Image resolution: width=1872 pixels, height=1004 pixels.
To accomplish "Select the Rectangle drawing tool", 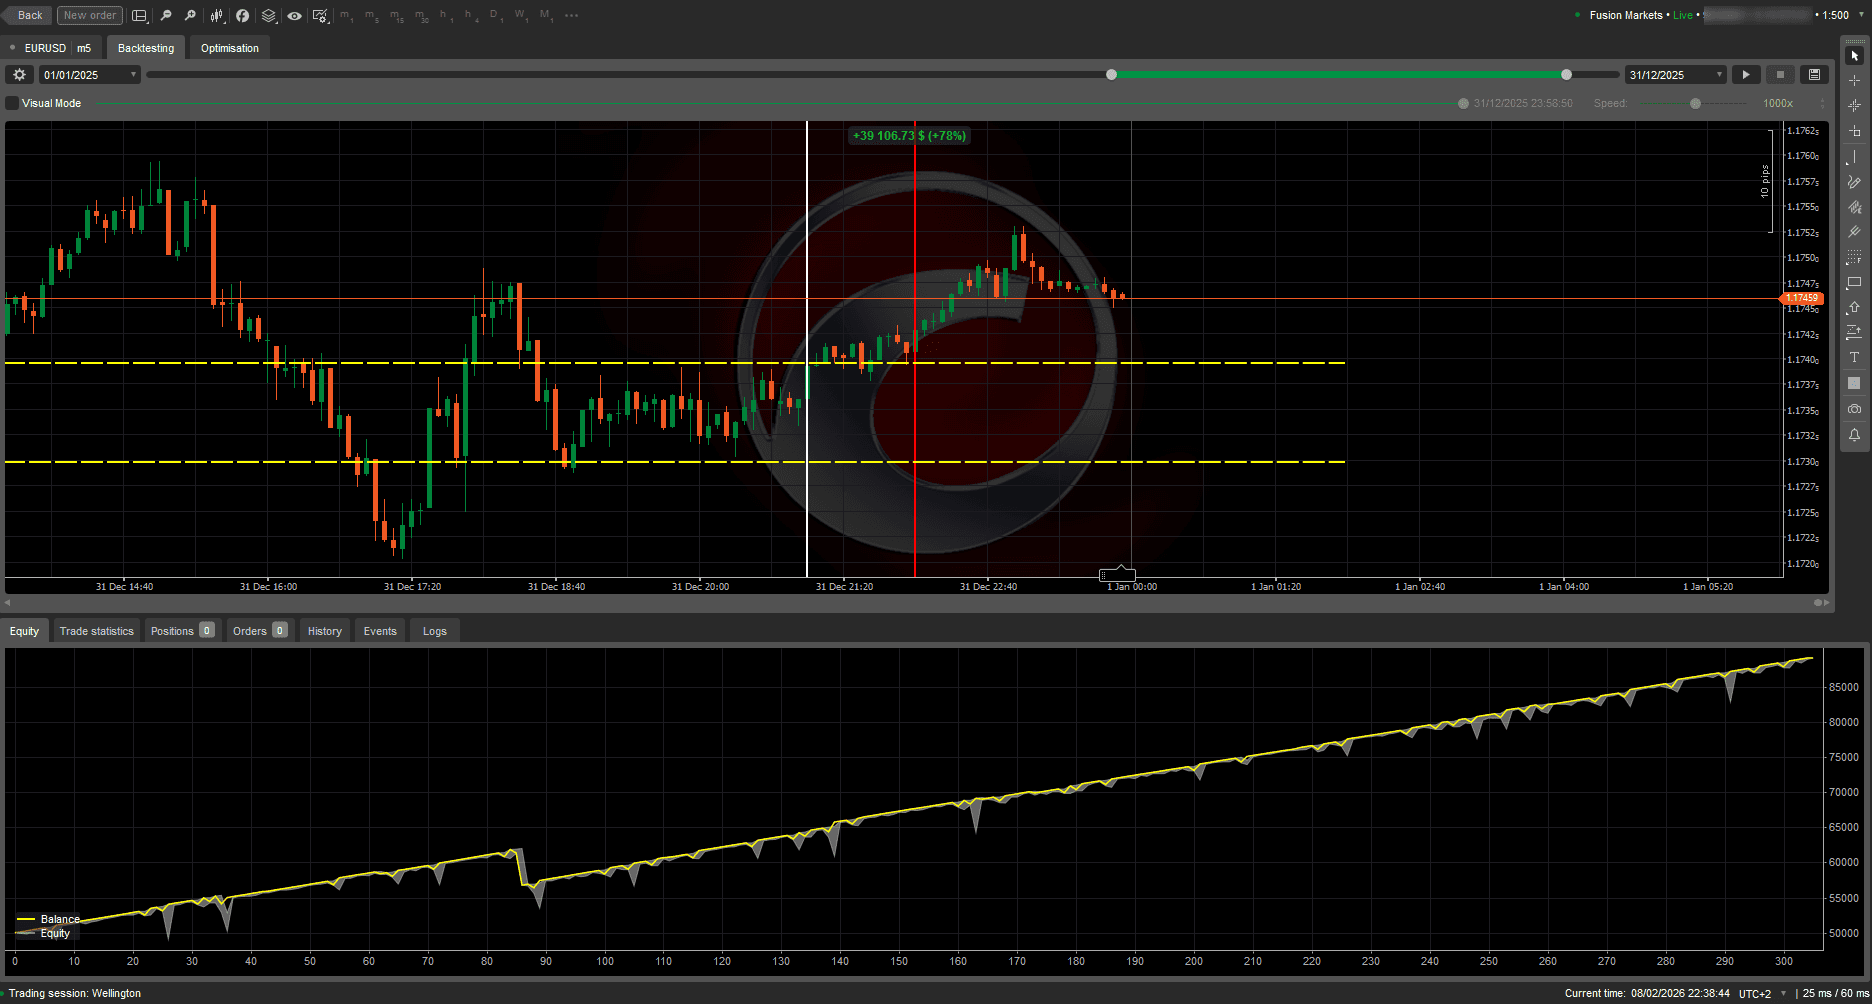I will click(1854, 282).
